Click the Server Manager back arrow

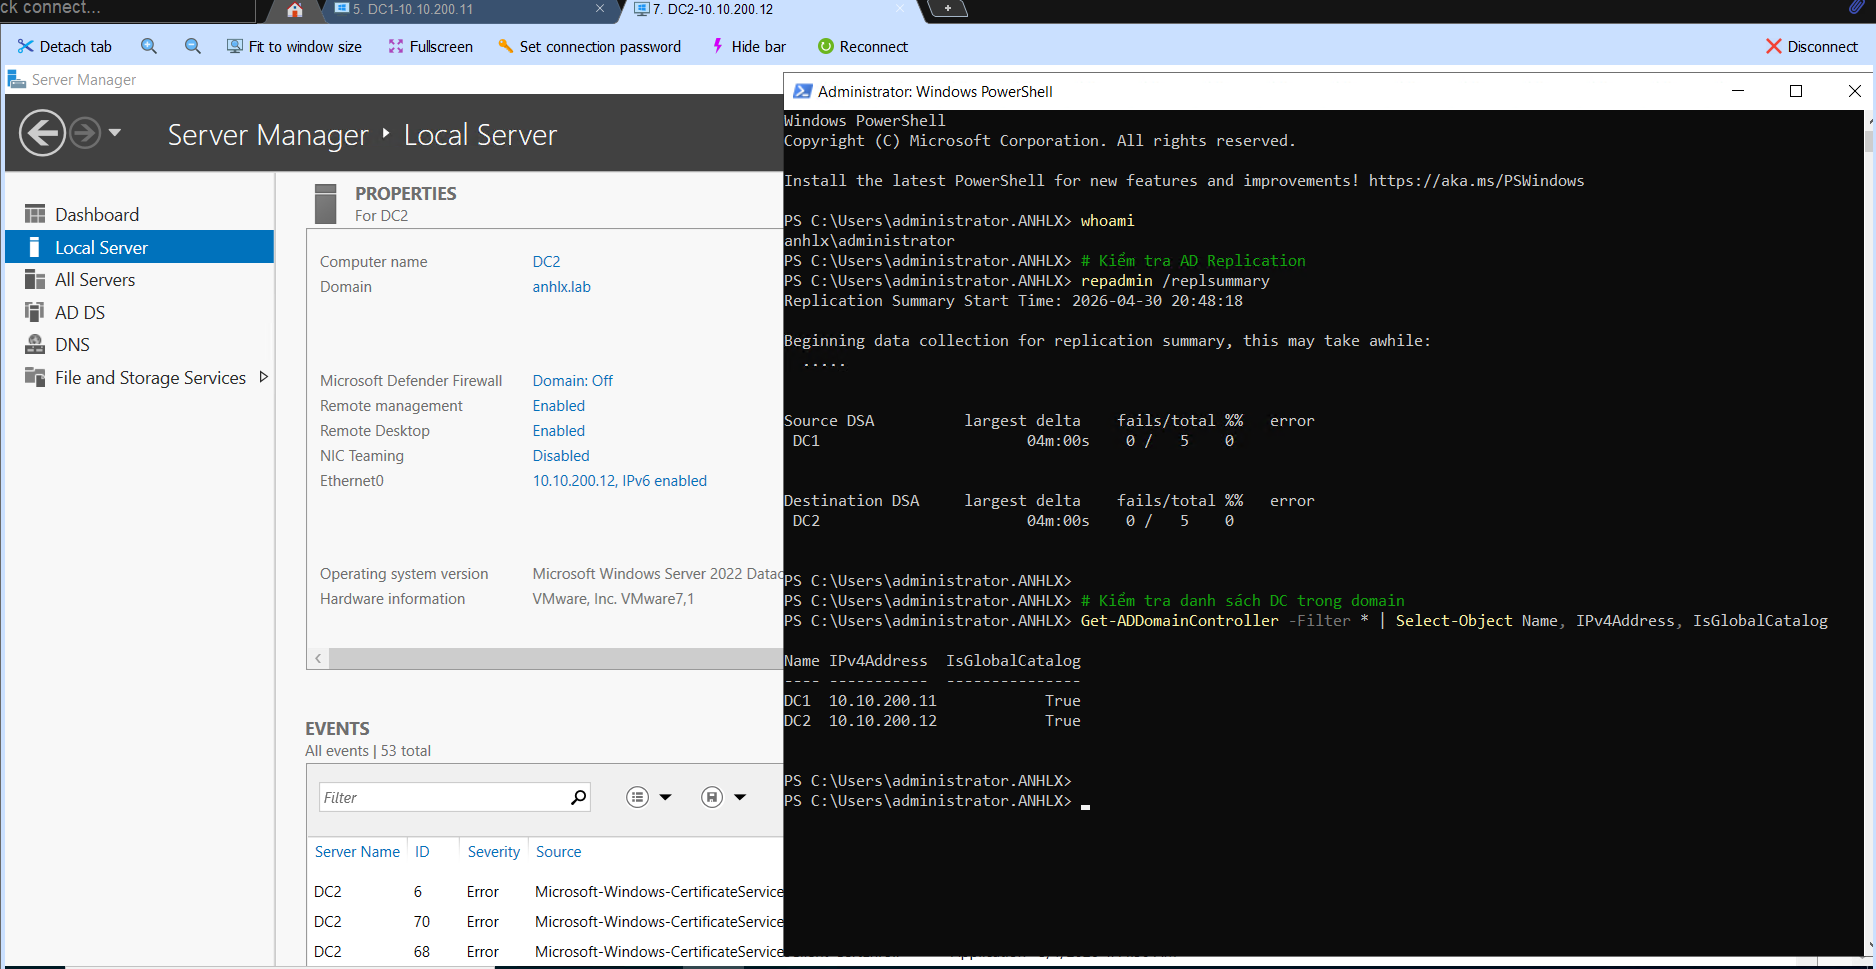(42, 133)
